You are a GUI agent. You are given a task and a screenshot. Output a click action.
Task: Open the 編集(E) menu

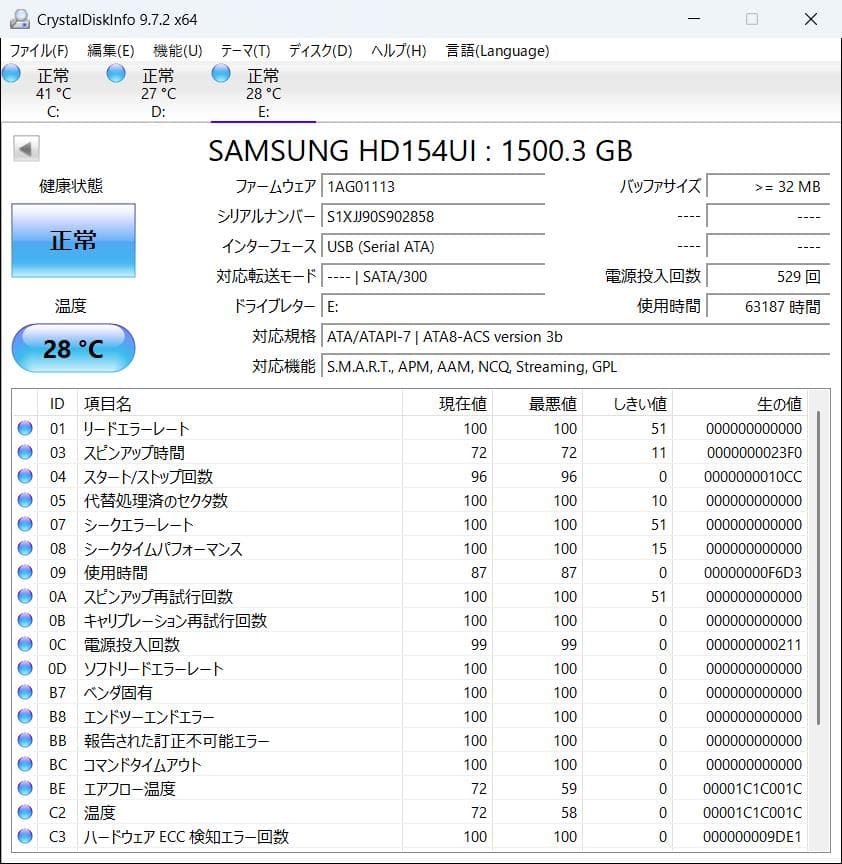[111, 51]
